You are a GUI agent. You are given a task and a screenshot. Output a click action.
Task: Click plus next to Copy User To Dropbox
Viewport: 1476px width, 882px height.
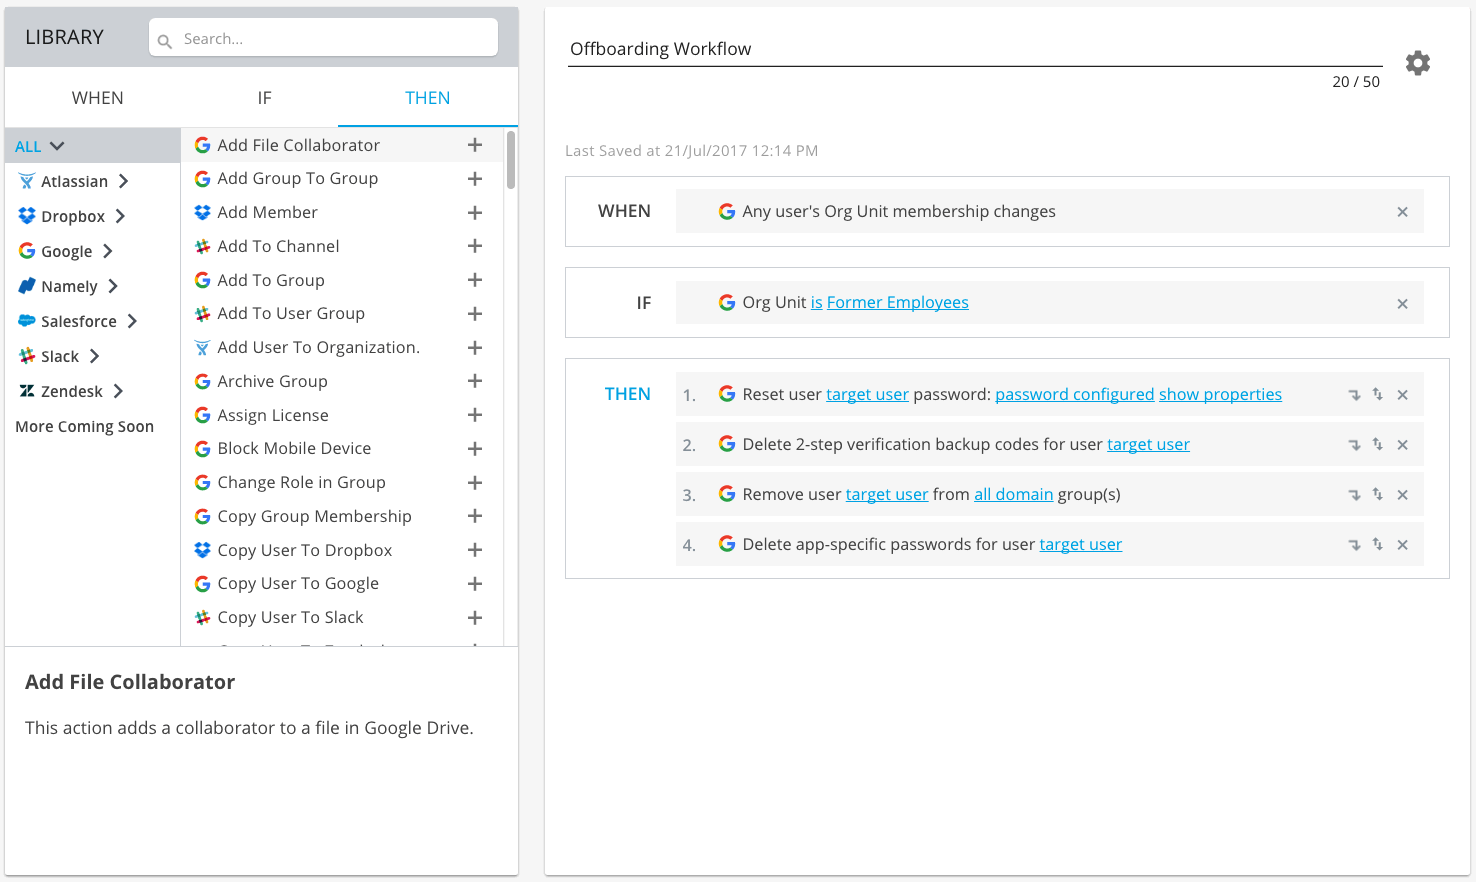[x=475, y=550]
